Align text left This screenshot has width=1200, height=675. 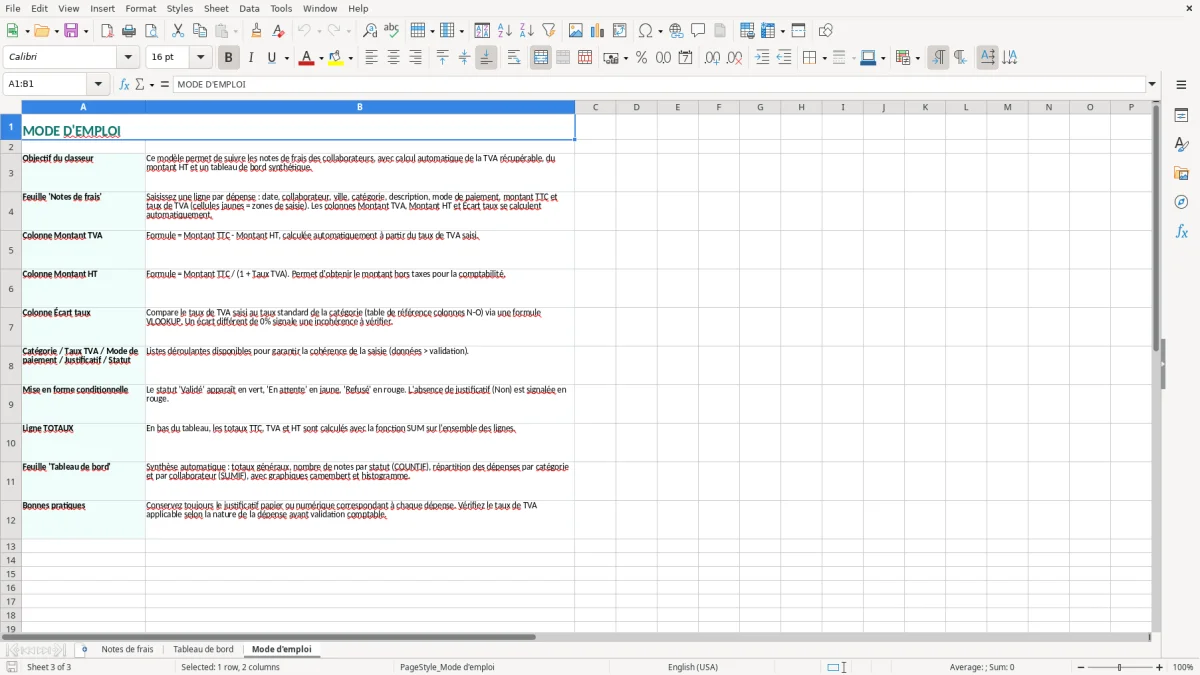point(371,58)
